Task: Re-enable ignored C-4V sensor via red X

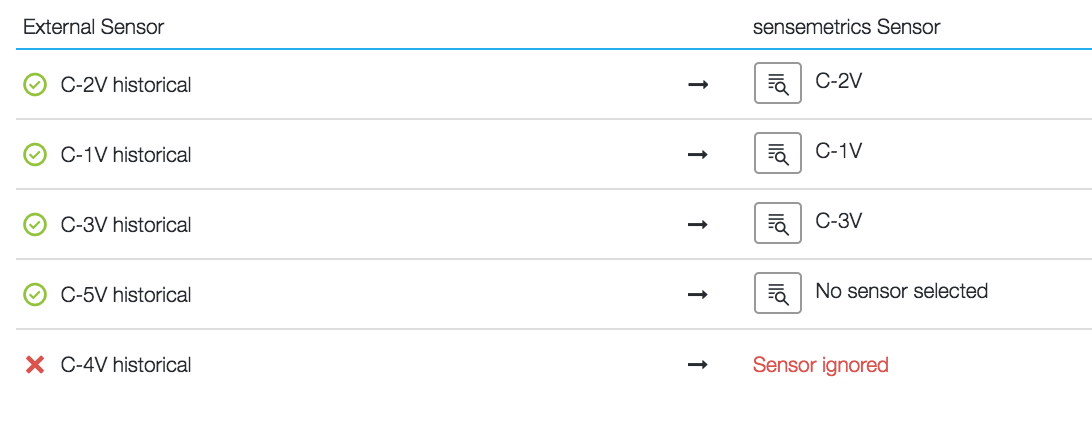Action: pyautogui.click(x=35, y=364)
